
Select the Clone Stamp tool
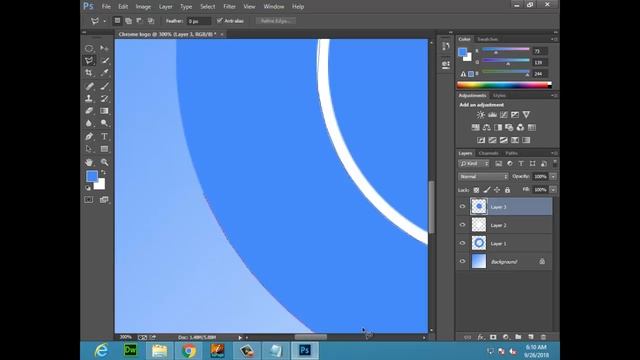[89, 98]
